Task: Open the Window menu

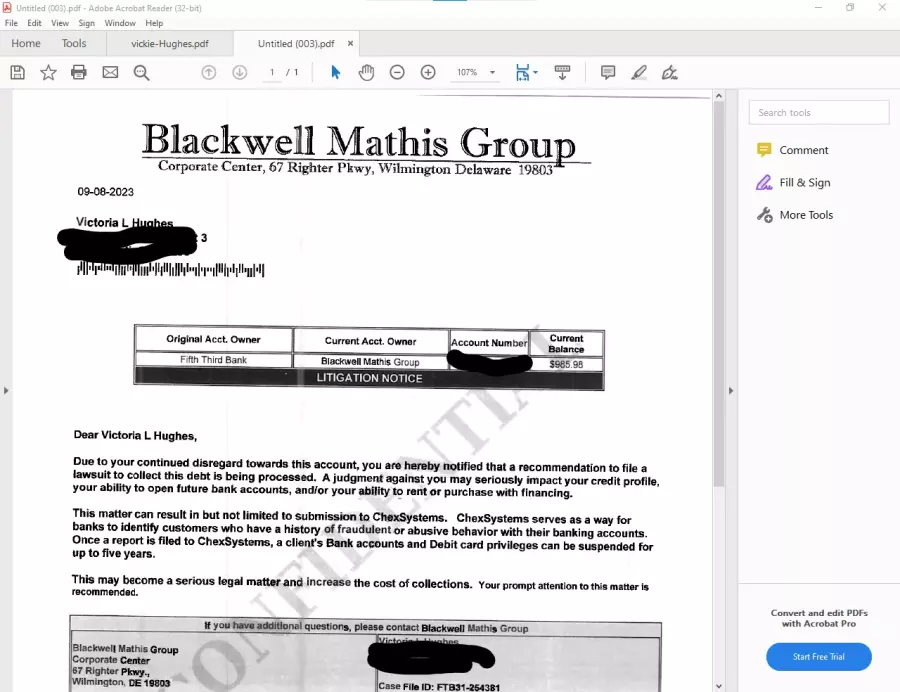Action: 120,23
